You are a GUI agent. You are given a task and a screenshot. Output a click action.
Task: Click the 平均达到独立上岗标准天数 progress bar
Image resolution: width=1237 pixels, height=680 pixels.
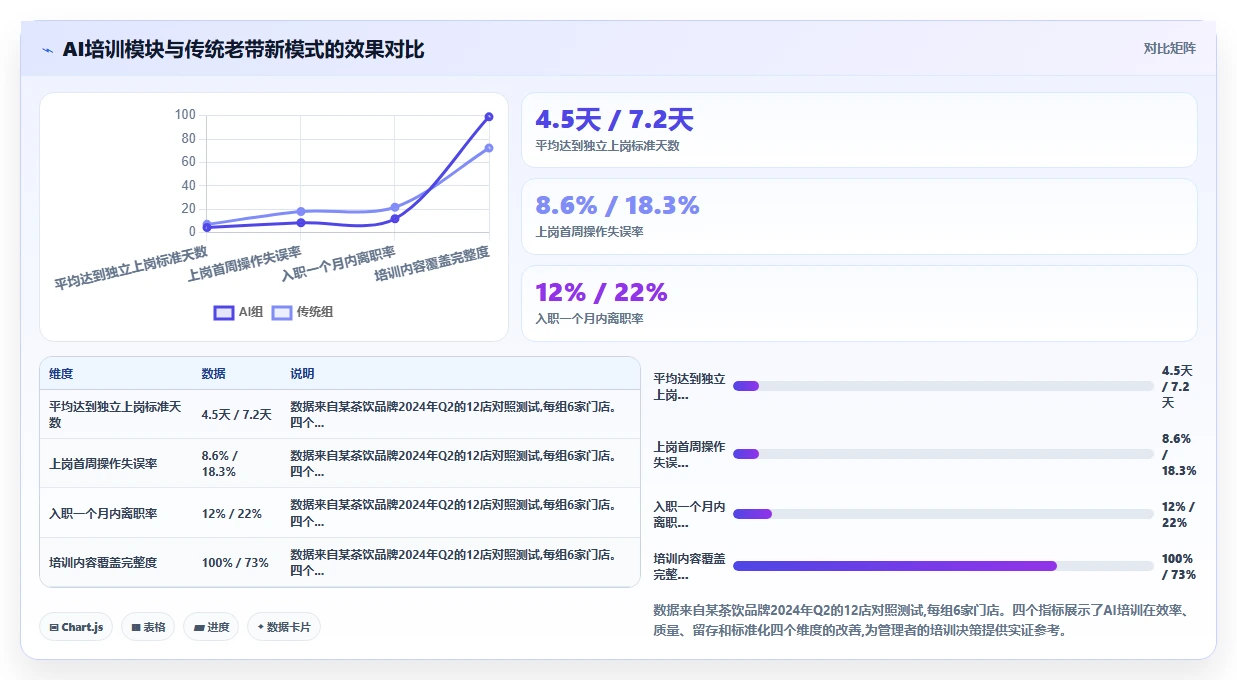(943, 386)
